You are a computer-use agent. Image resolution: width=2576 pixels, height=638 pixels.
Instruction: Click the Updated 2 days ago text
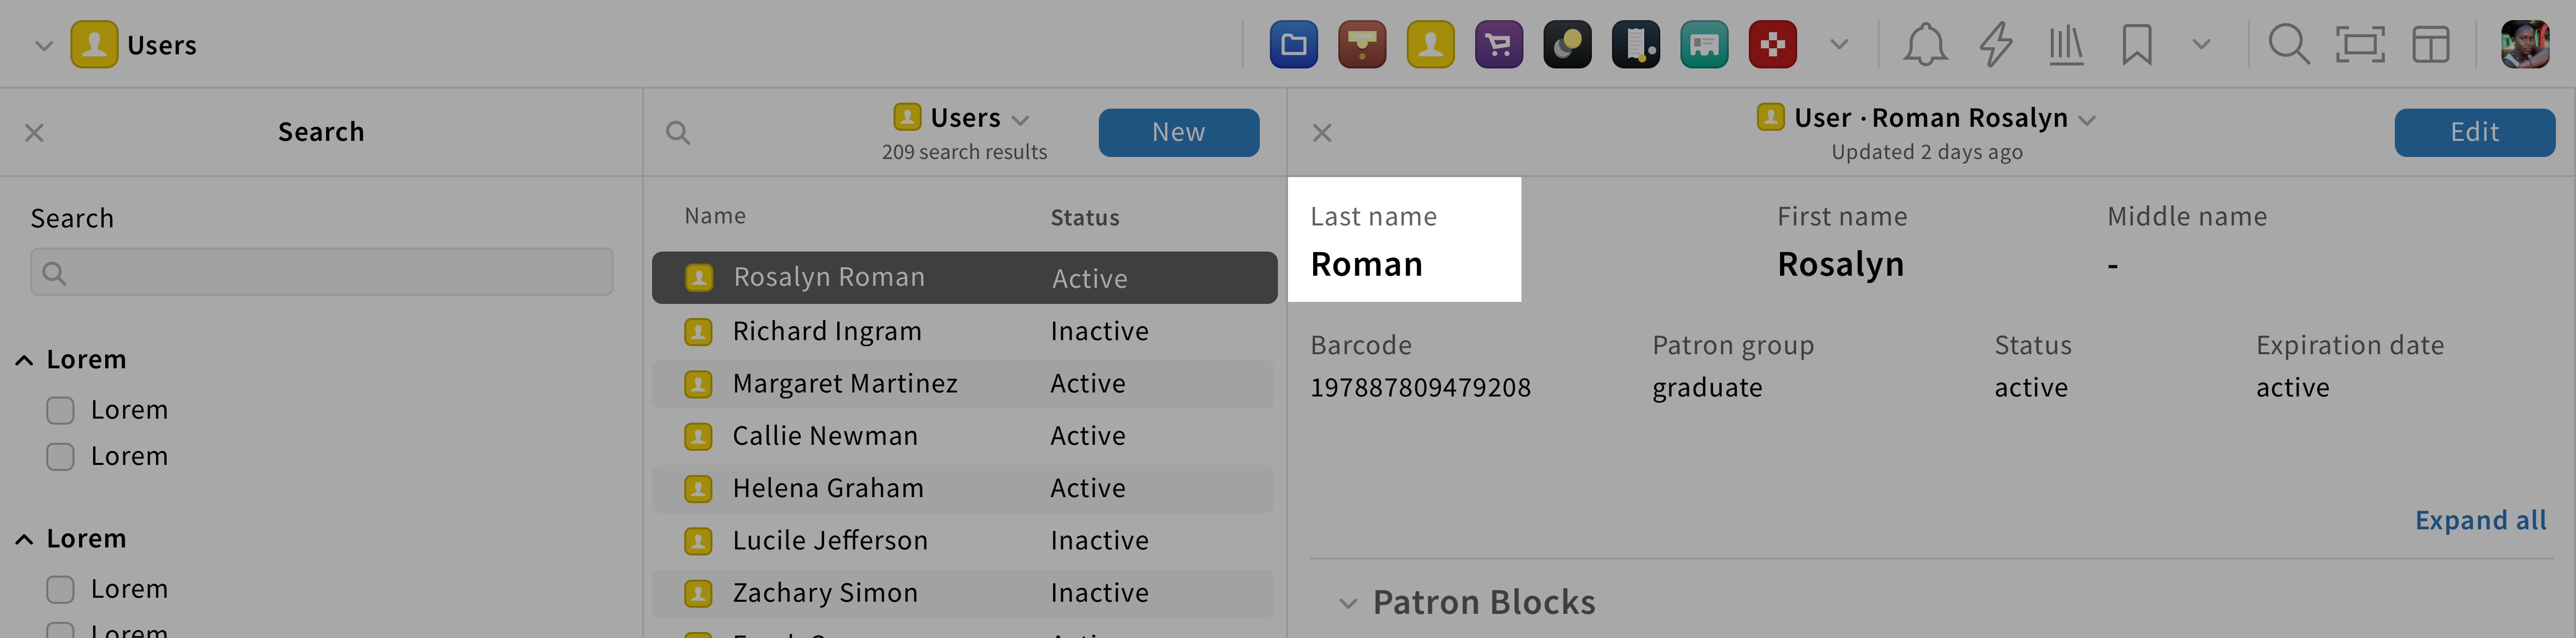(x=1926, y=152)
